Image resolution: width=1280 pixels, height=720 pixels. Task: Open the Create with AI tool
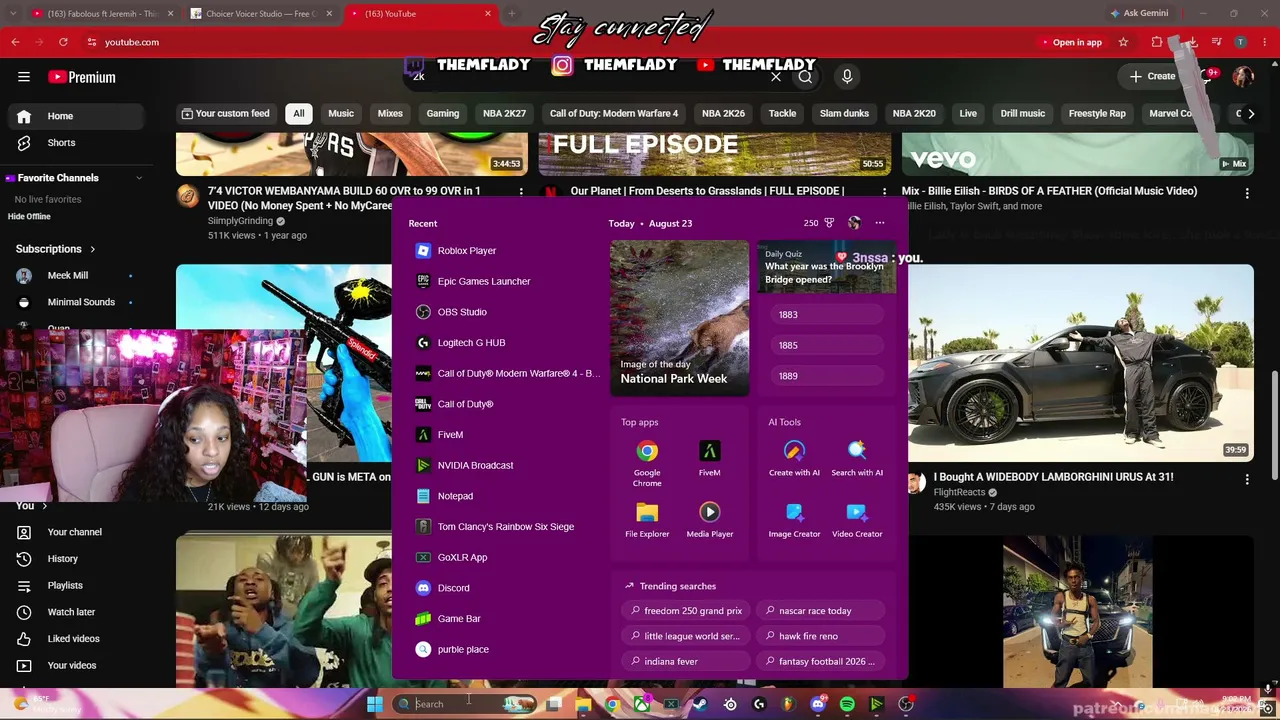pyautogui.click(x=794, y=459)
